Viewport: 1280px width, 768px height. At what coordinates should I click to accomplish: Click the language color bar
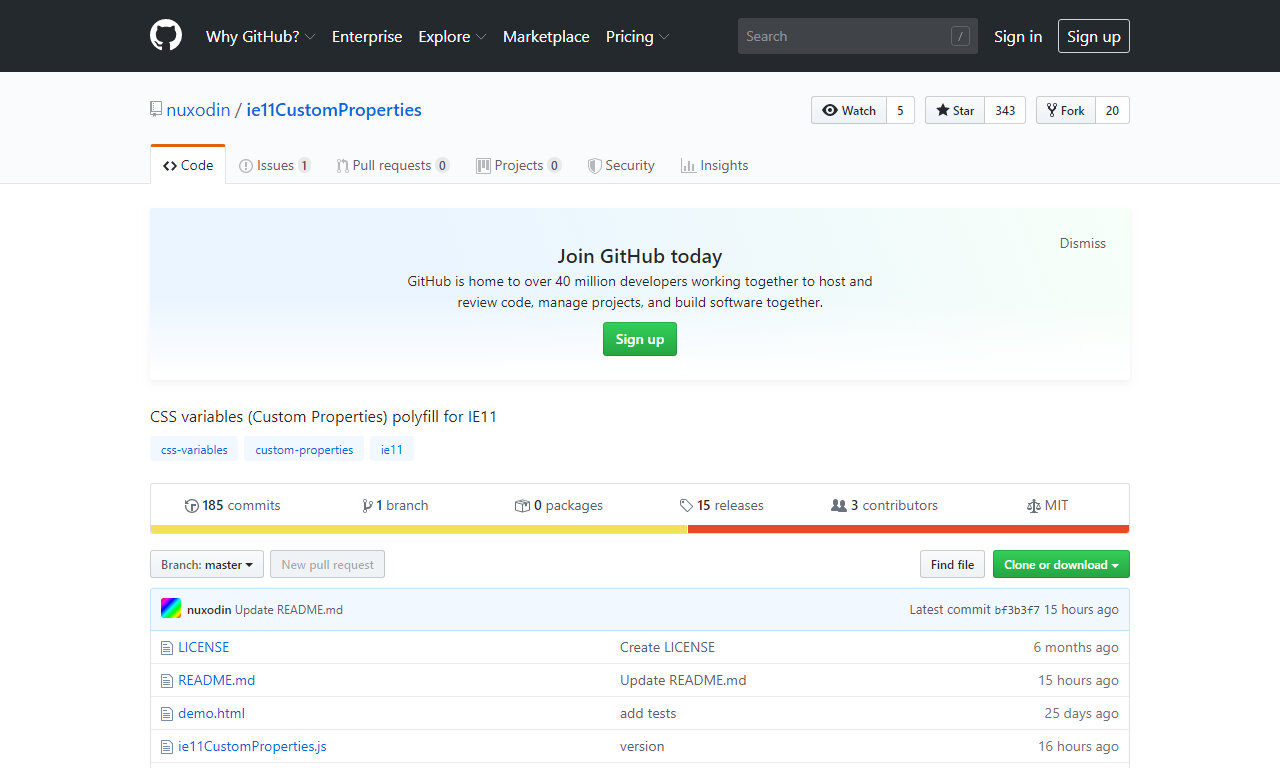pos(640,529)
